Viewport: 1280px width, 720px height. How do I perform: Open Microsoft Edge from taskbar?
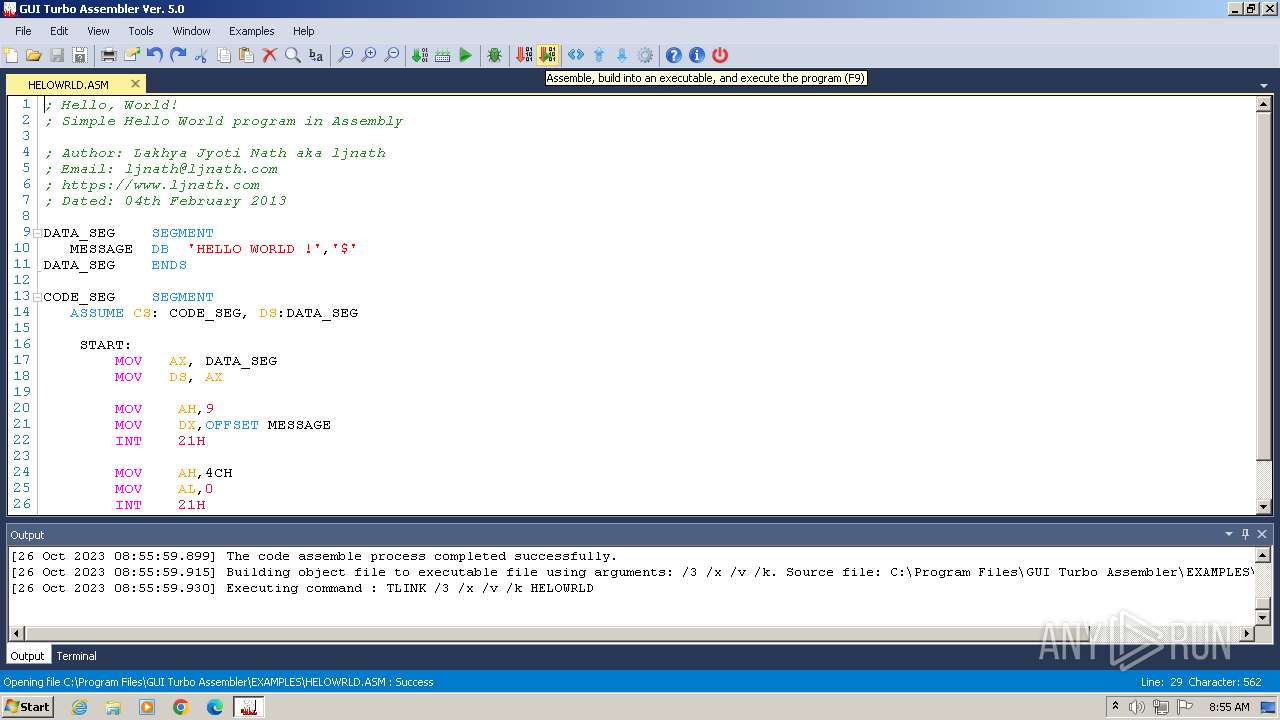point(215,707)
